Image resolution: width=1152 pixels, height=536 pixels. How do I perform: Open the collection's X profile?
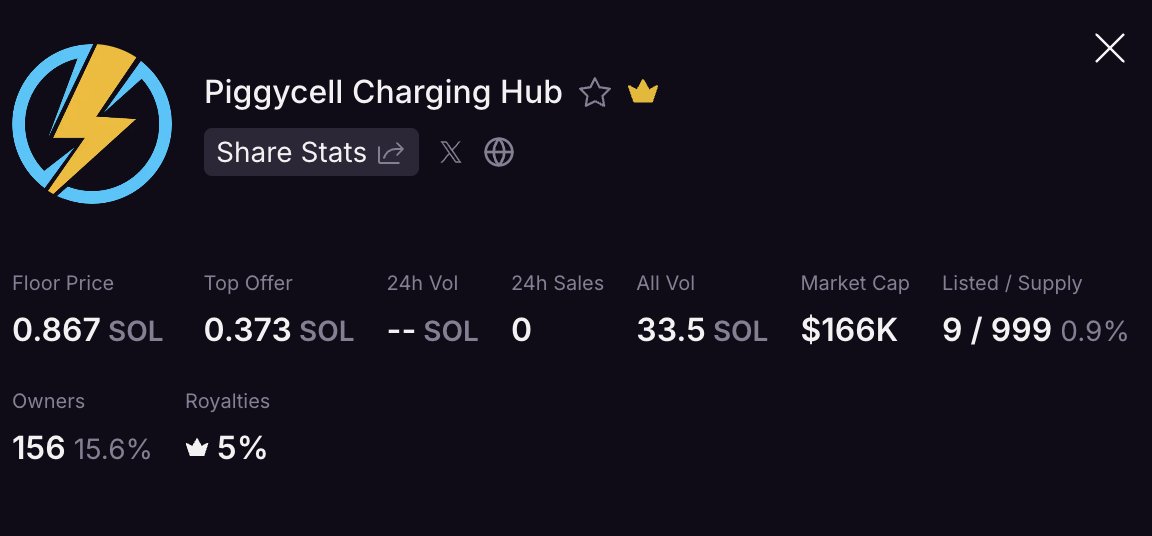451,152
